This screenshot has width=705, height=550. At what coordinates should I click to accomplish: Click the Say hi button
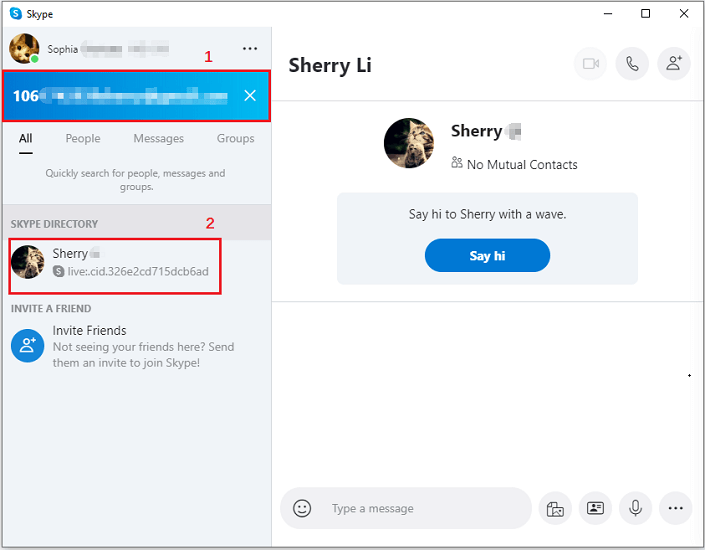point(487,255)
